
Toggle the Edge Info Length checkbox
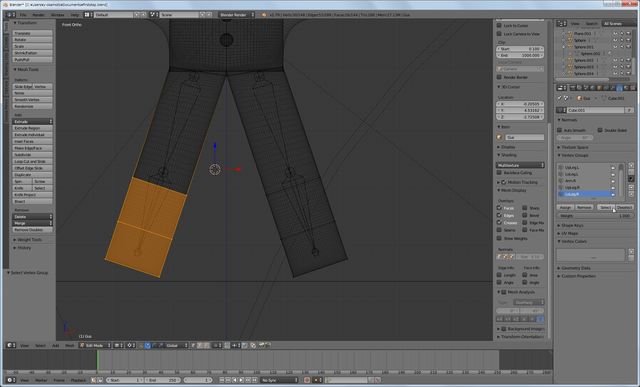499,275
